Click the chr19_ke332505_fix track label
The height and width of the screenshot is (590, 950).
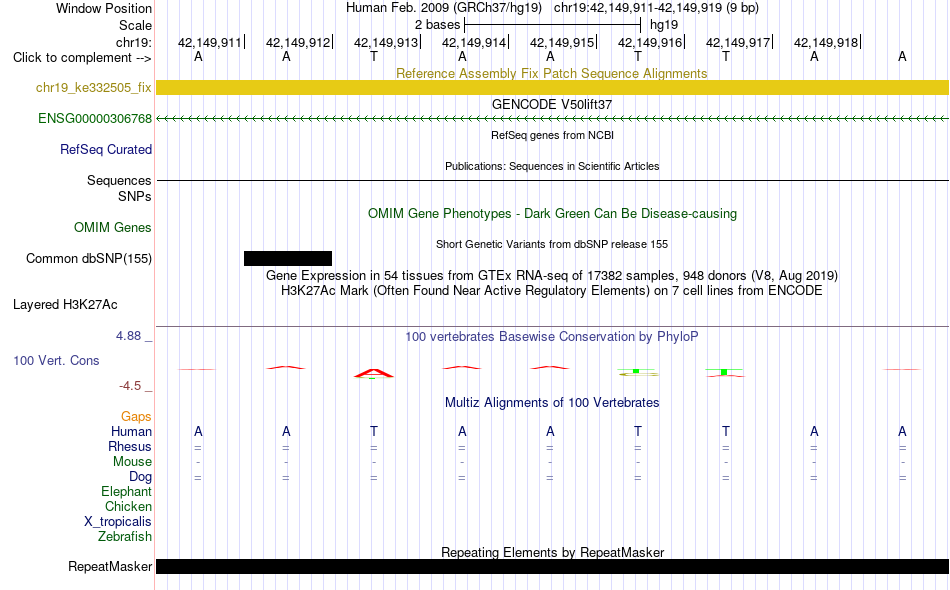coord(93,88)
